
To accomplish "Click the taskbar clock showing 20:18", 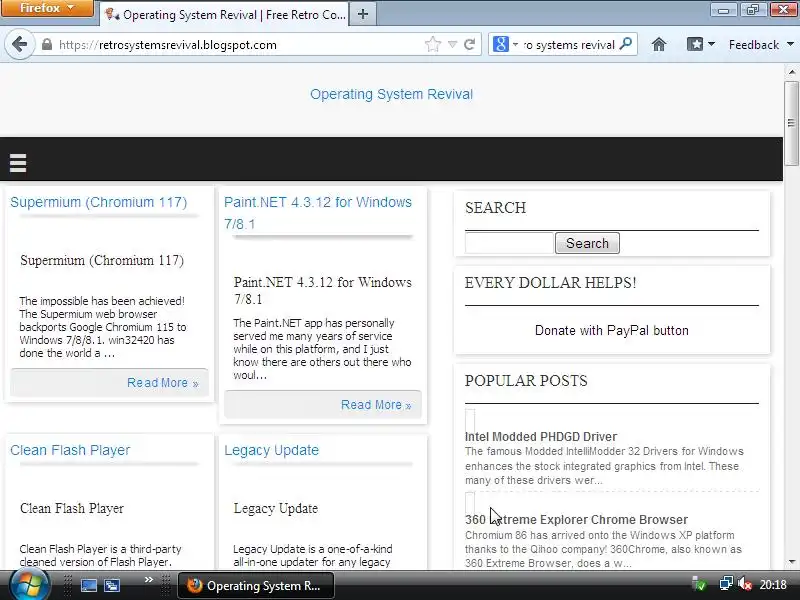I will point(773,584).
